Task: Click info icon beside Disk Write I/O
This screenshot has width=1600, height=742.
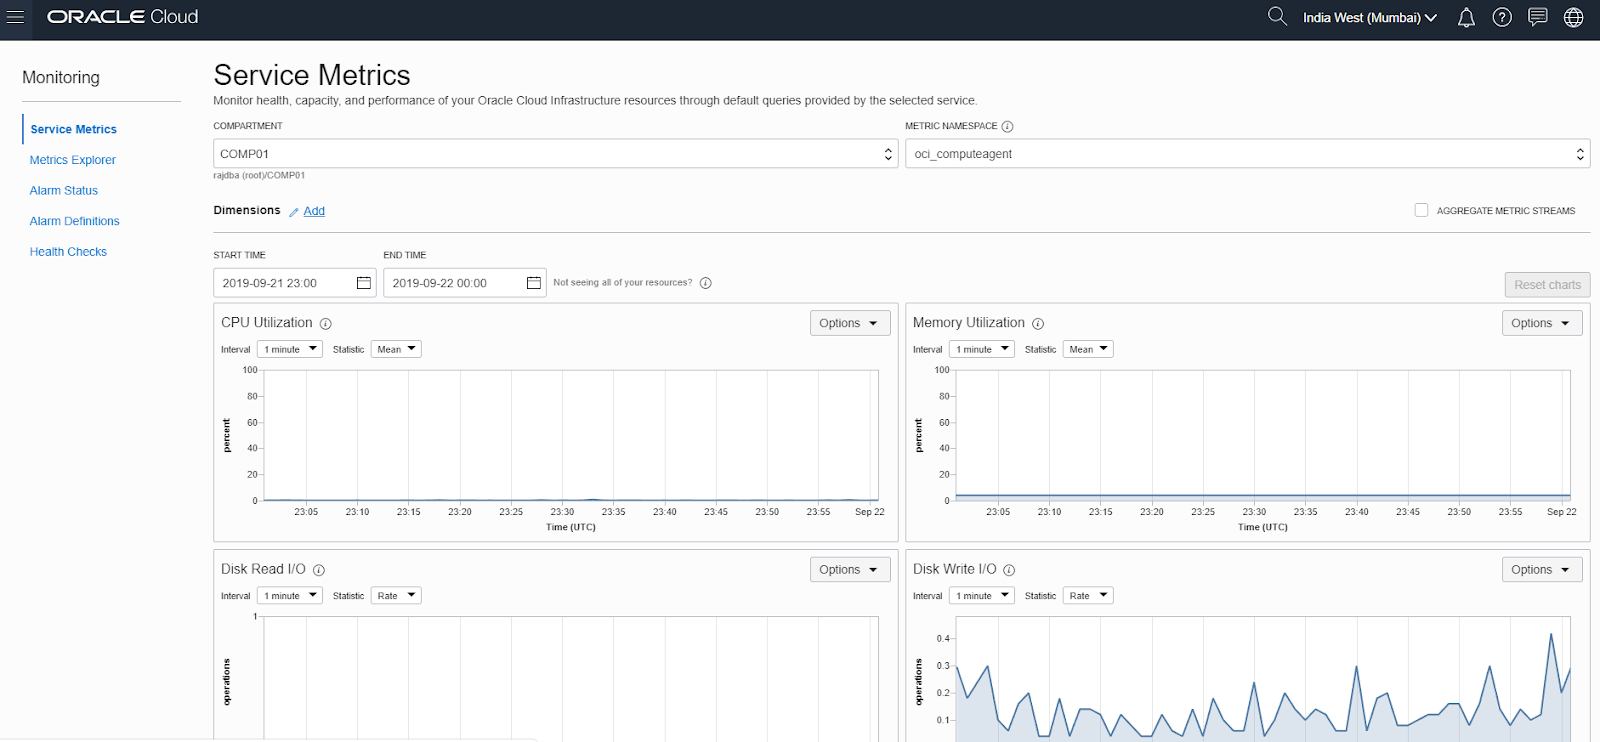Action: (x=1009, y=570)
